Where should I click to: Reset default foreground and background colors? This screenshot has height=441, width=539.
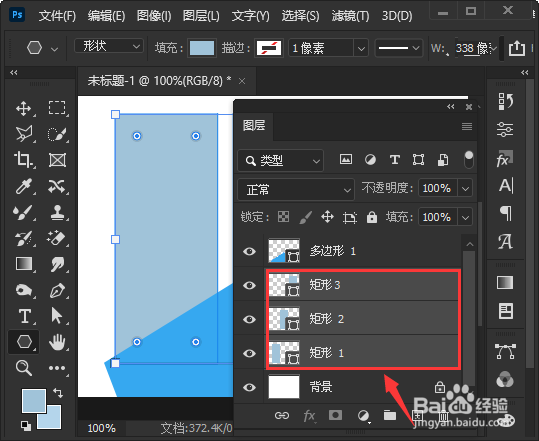(x=26, y=425)
